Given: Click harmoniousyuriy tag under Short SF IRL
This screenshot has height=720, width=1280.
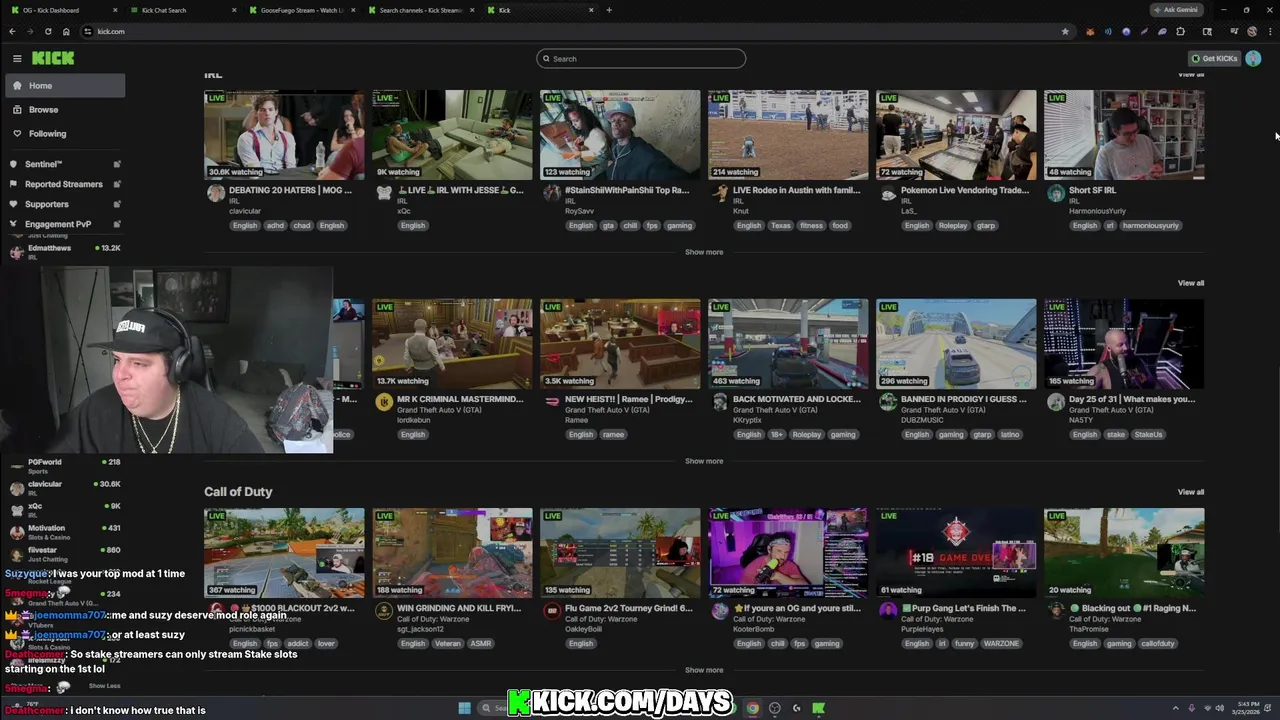Looking at the screenshot, I should tap(1150, 225).
